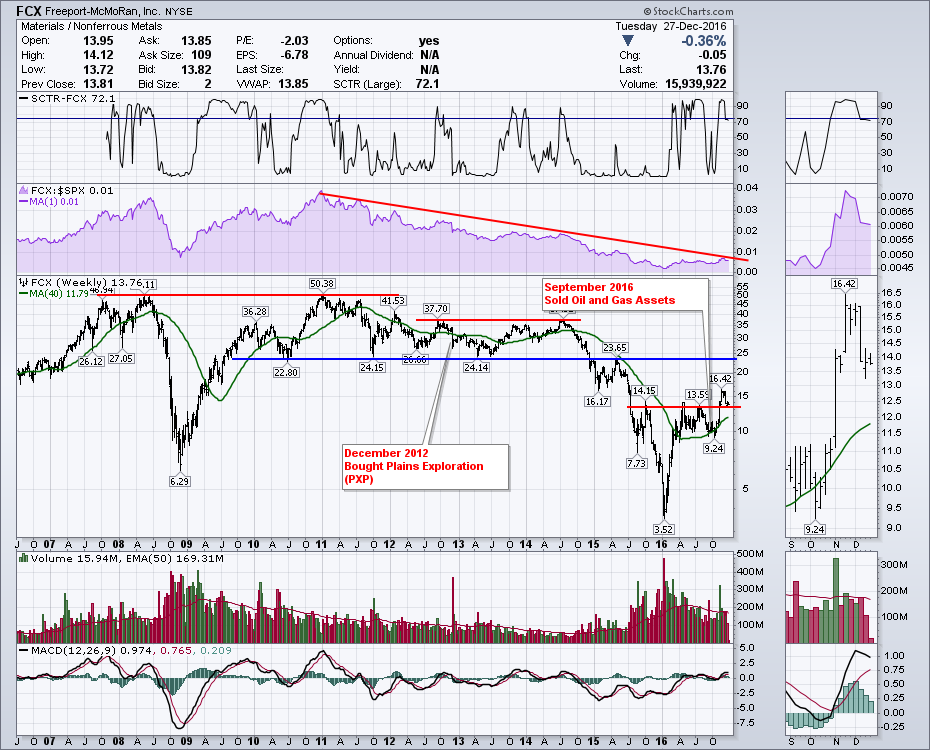Click the 26.12 price label
The image size is (930, 750).
pyautogui.click(x=91, y=361)
